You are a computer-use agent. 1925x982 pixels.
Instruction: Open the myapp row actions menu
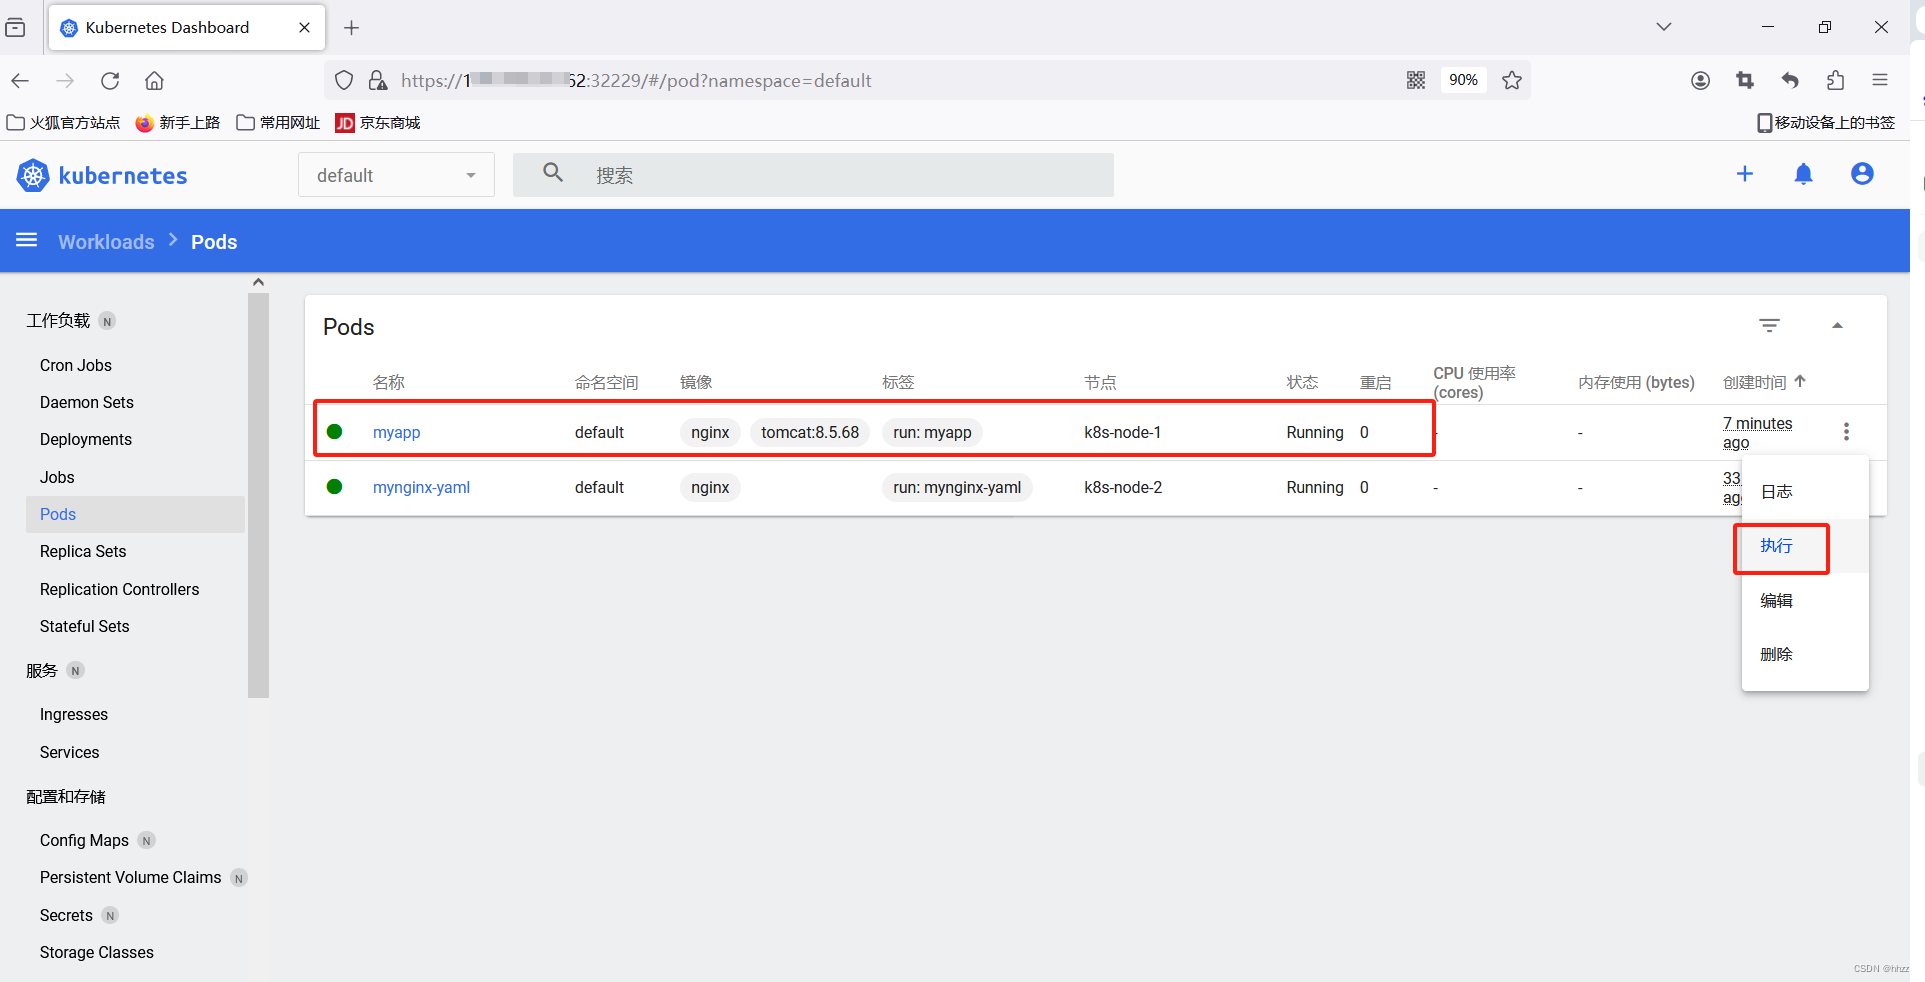(x=1846, y=431)
